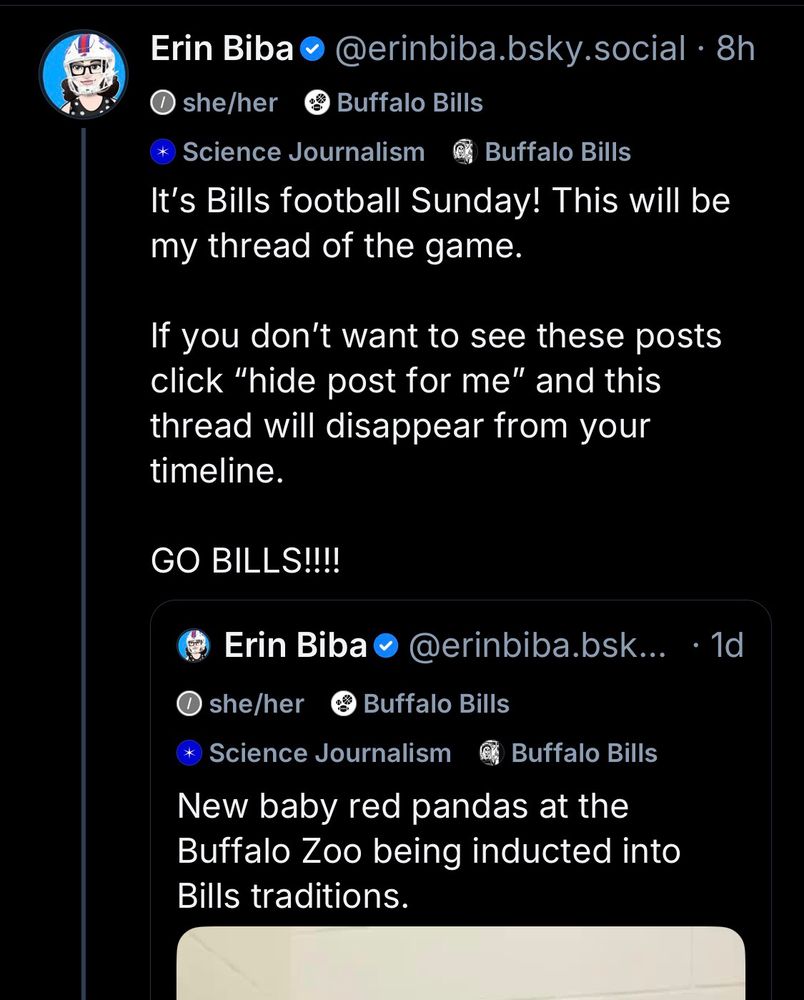Open the she/her label on the main post

[214, 103]
